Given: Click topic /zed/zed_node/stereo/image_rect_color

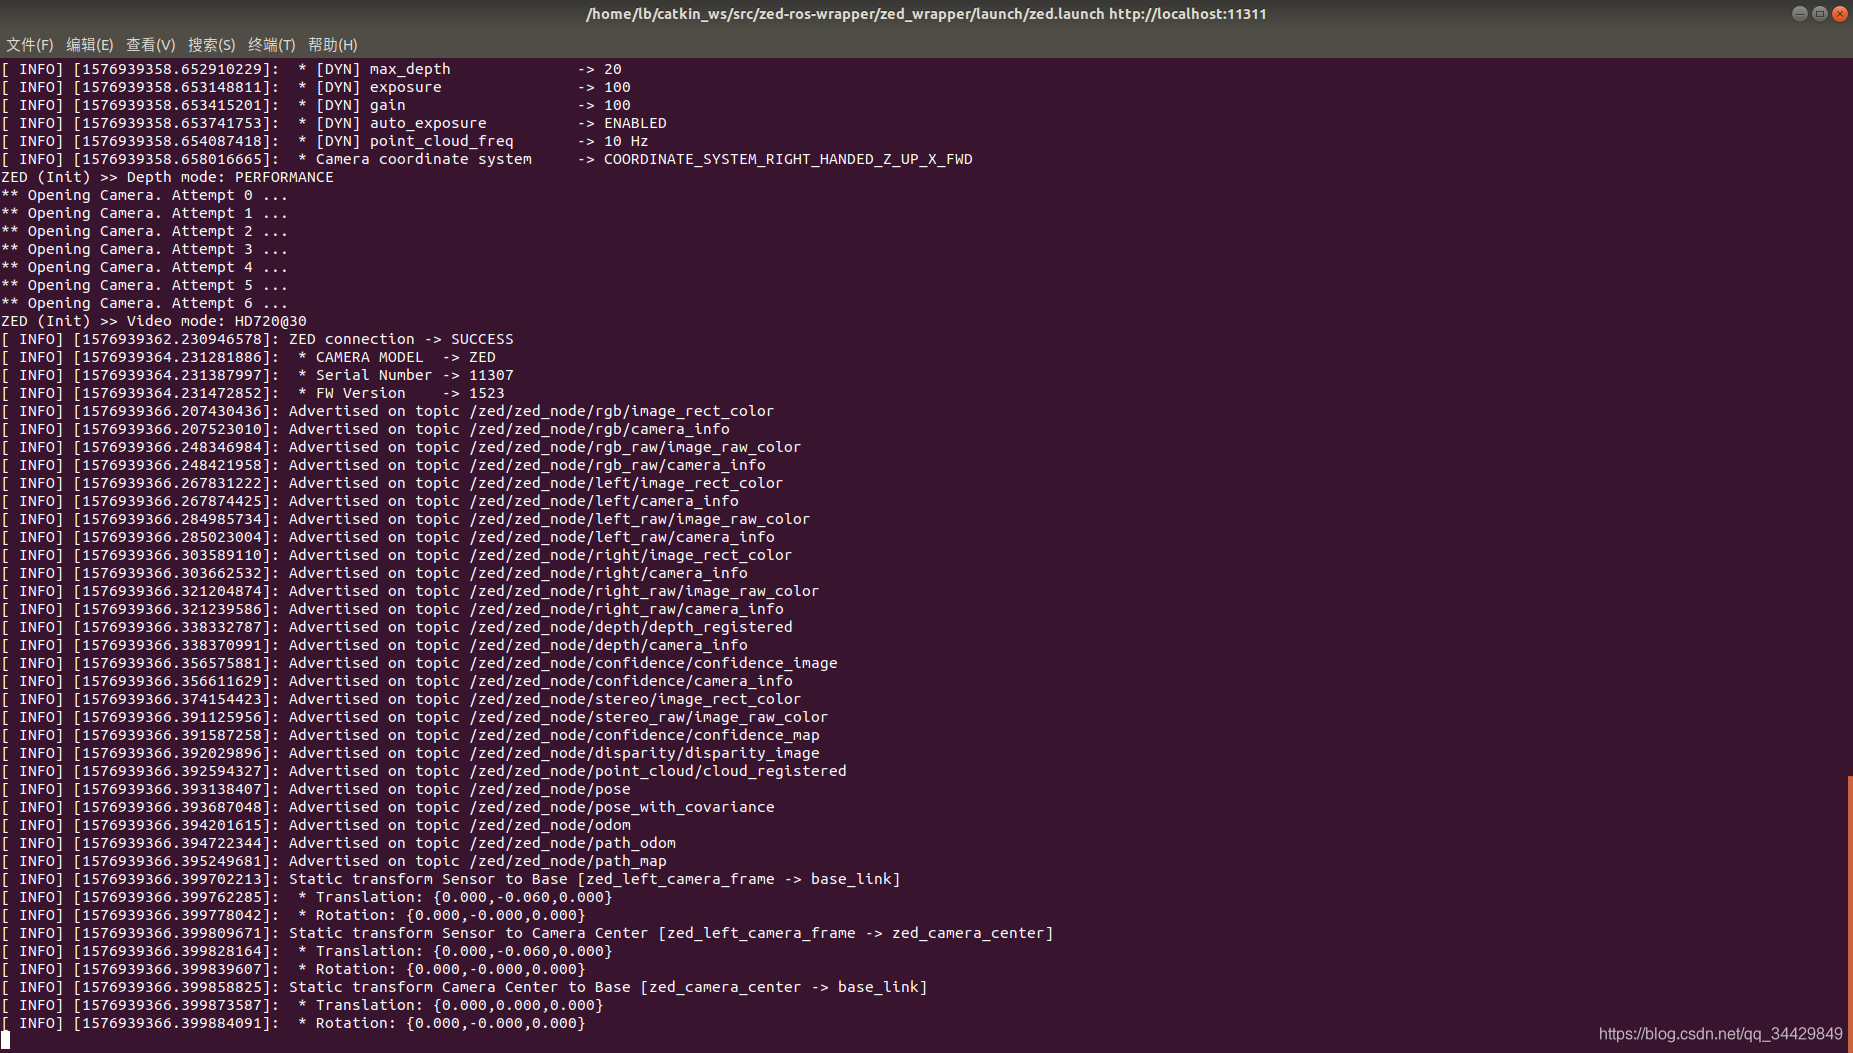Looking at the screenshot, I should [635, 699].
